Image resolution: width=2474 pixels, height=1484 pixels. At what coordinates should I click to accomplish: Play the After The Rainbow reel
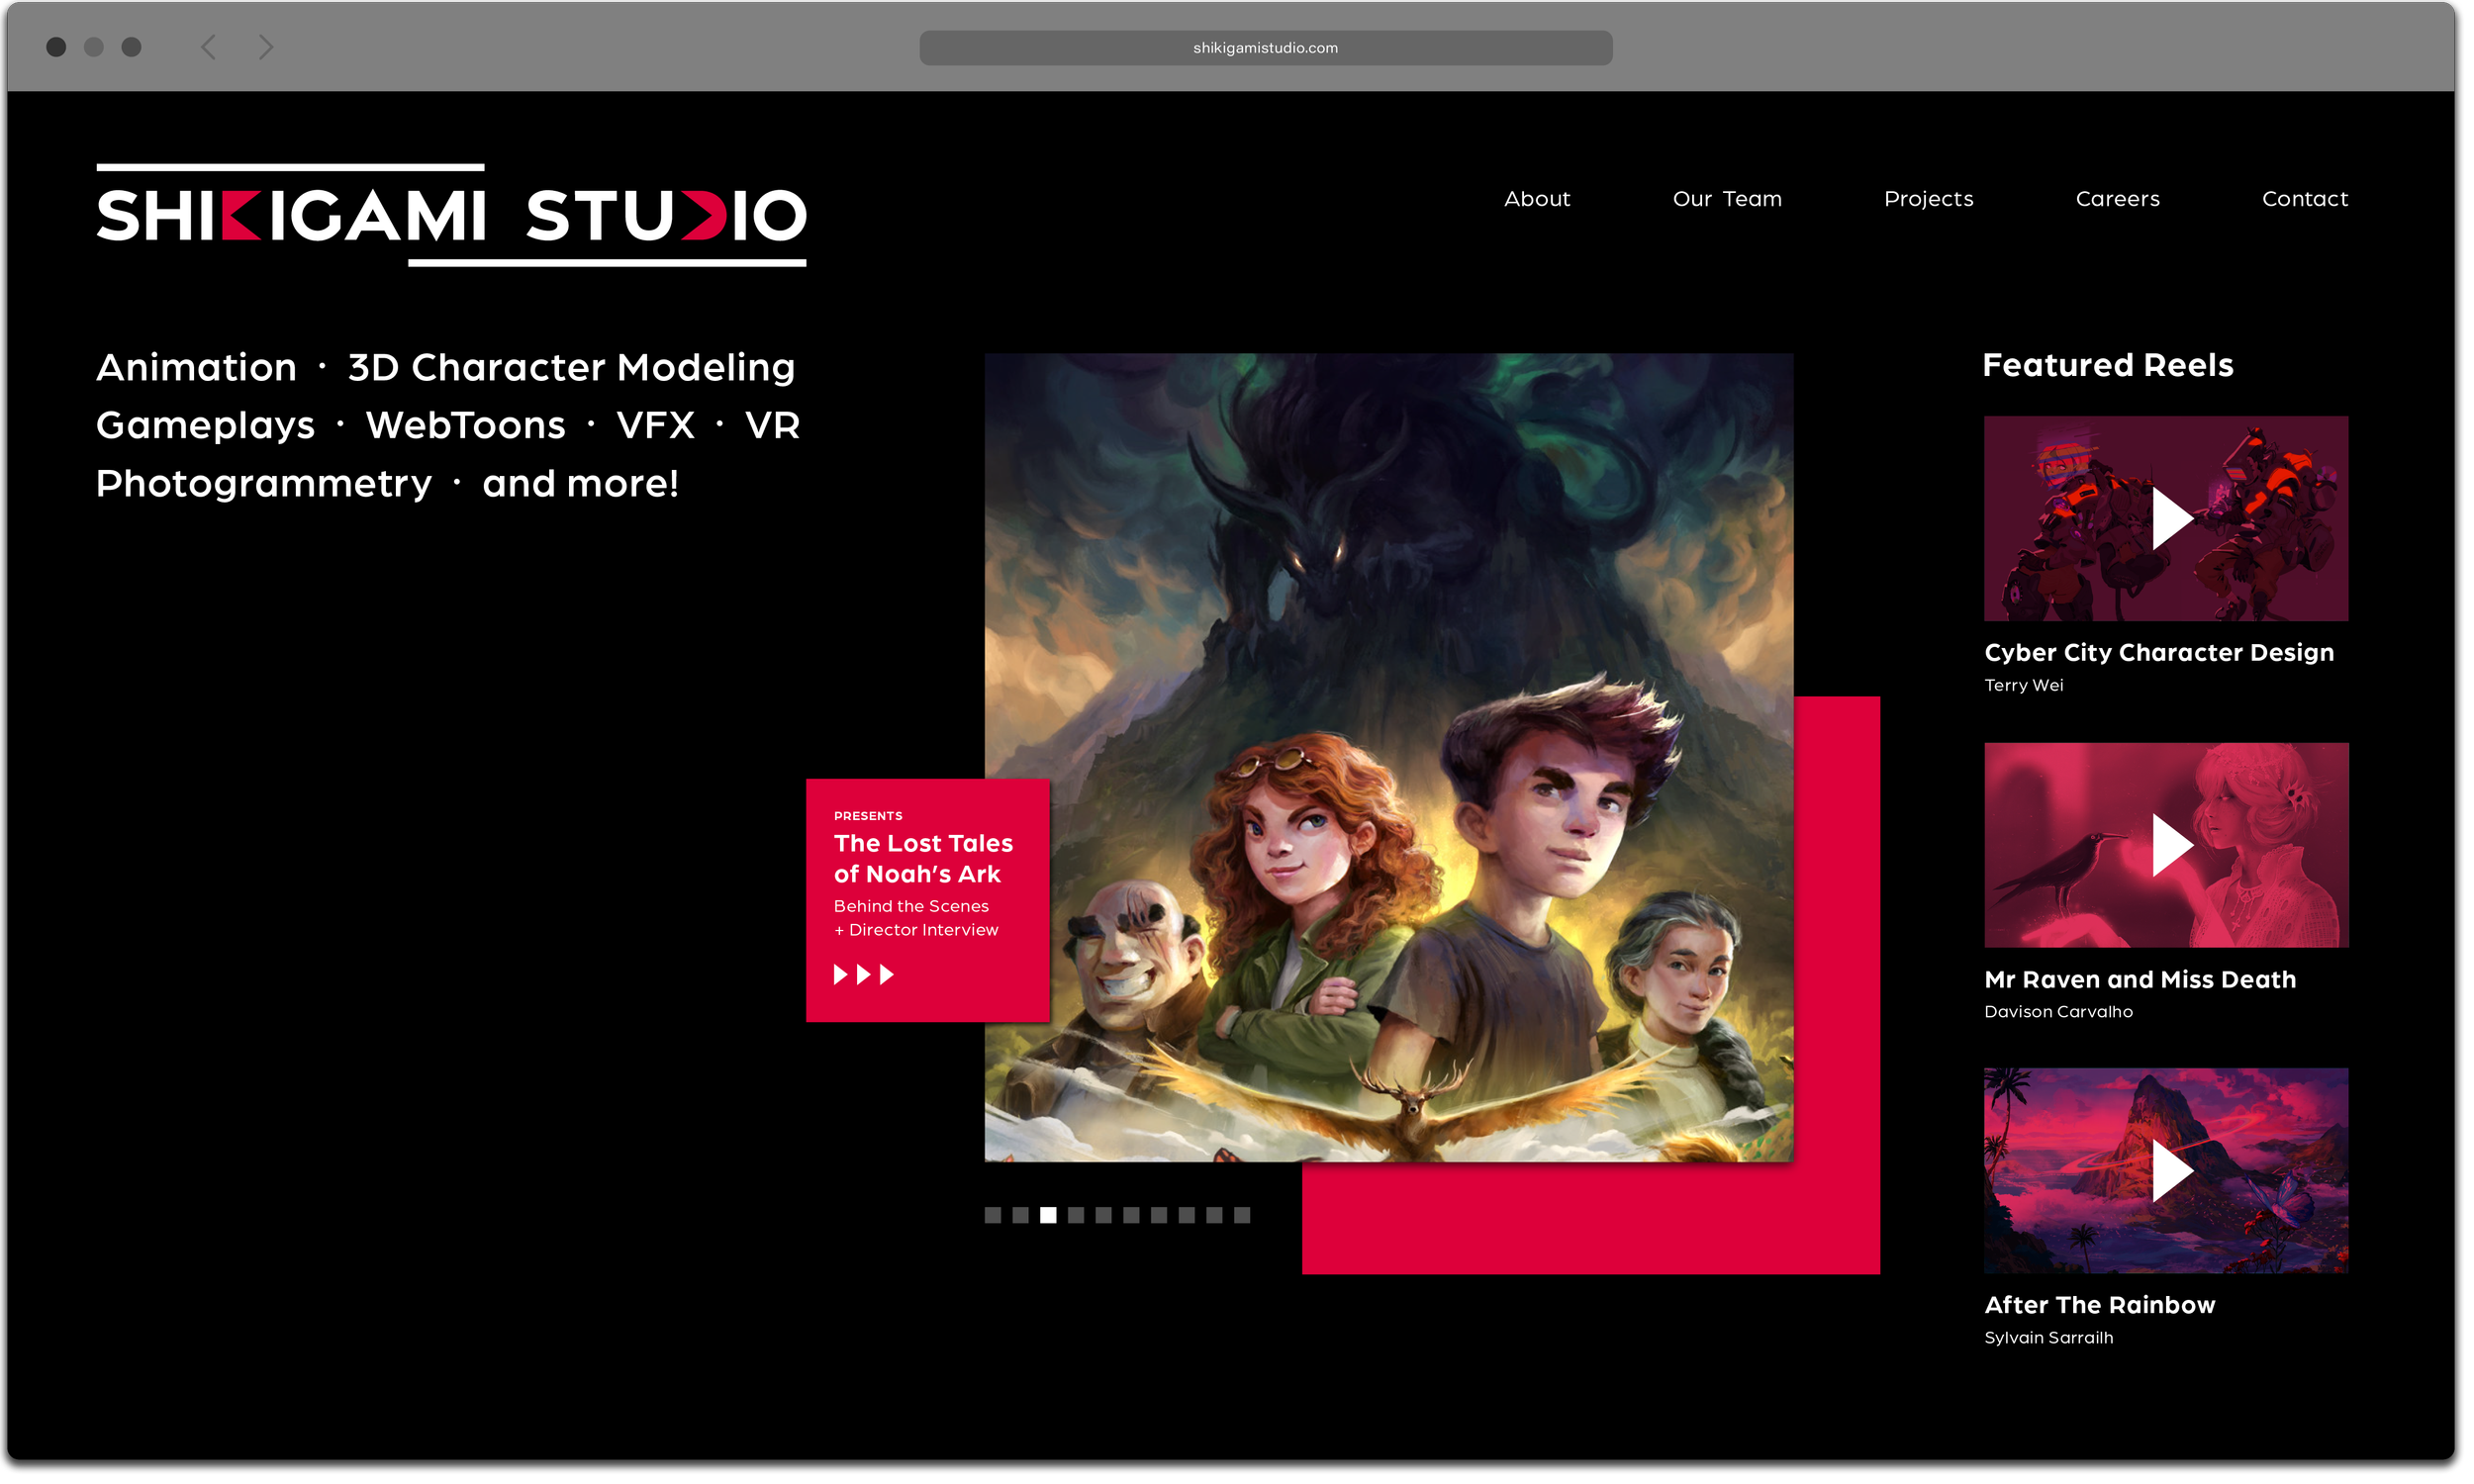[x=2170, y=1170]
